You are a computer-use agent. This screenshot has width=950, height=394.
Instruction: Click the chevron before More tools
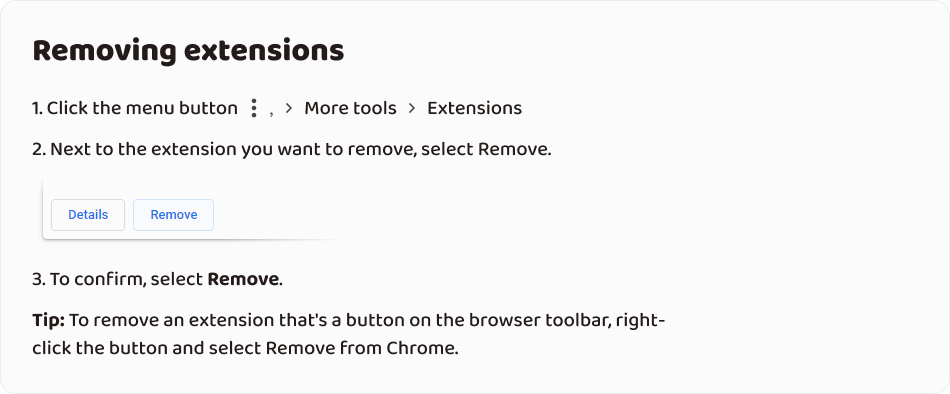coord(289,108)
